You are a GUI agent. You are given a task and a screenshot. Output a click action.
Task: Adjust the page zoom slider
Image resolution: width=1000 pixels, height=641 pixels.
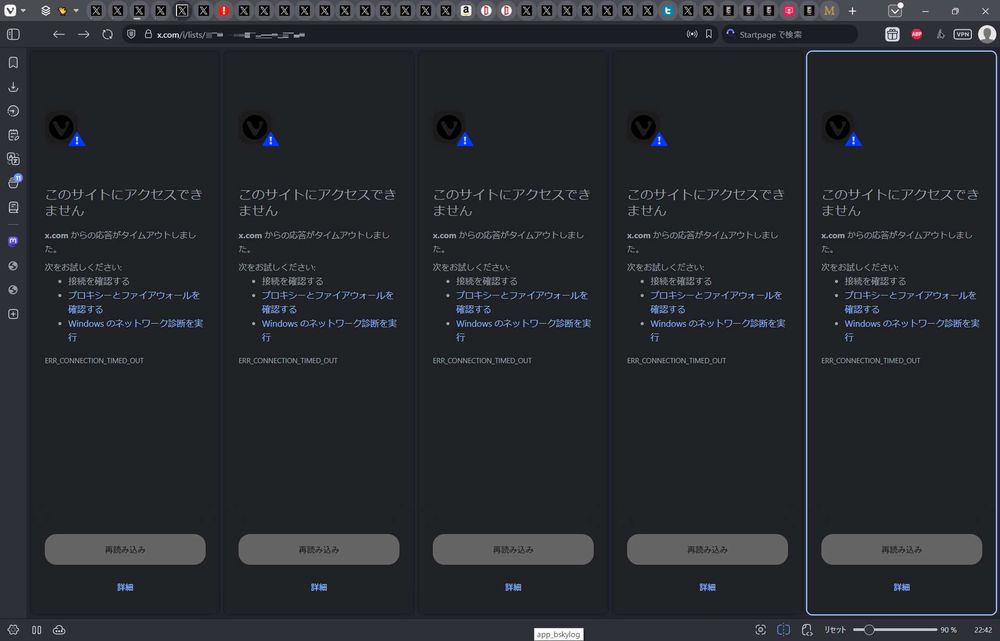click(895, 630)
